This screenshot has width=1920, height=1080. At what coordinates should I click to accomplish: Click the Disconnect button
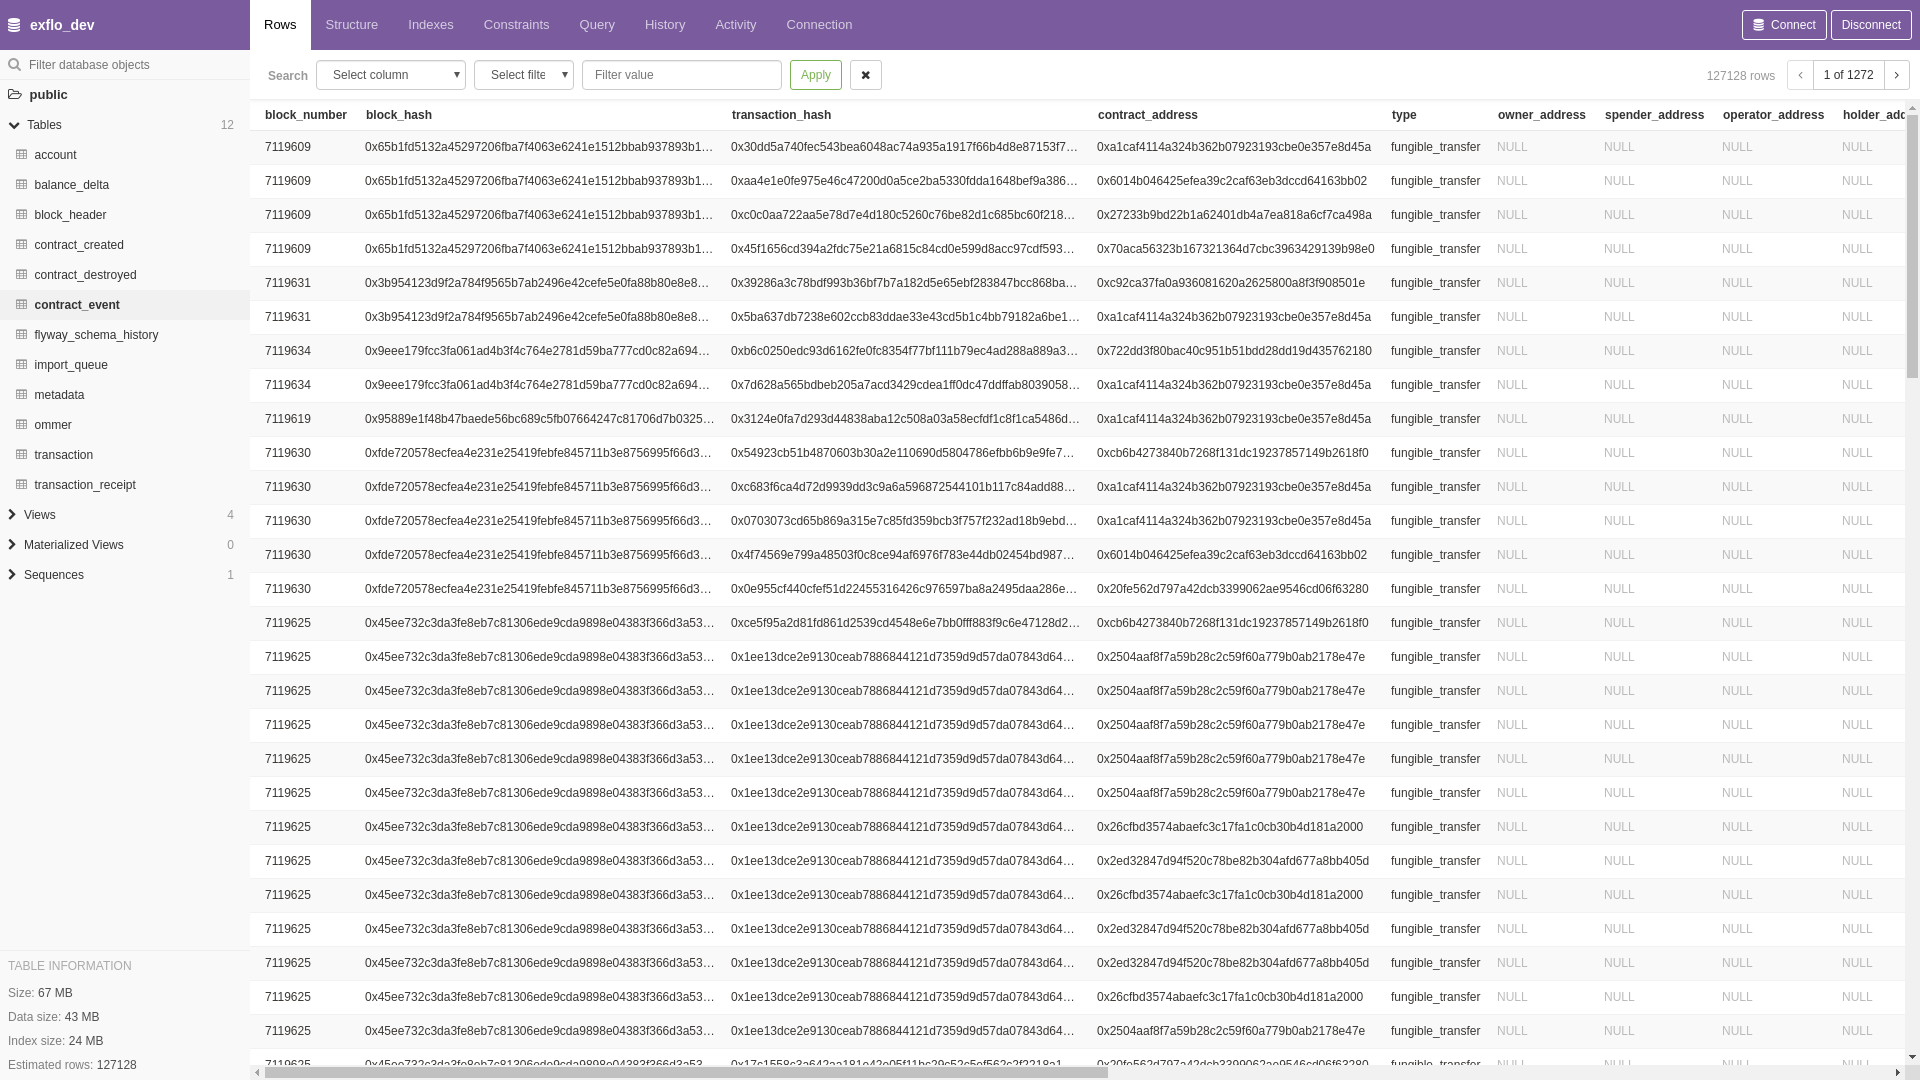1871,25
